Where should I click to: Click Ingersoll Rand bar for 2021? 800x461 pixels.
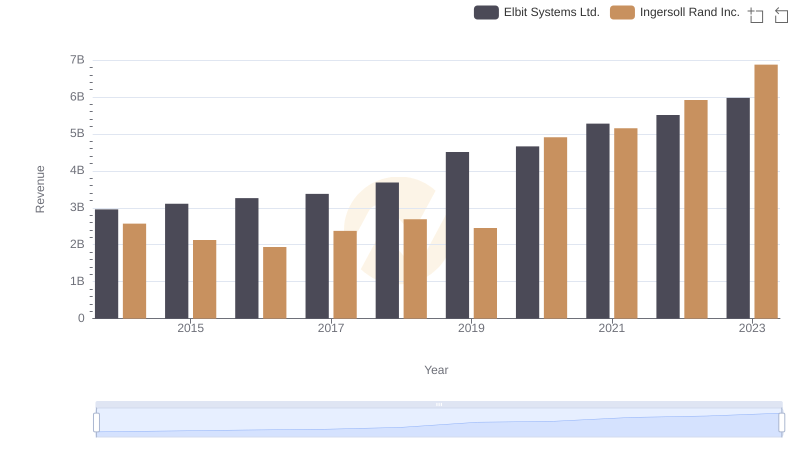[626, 223]
